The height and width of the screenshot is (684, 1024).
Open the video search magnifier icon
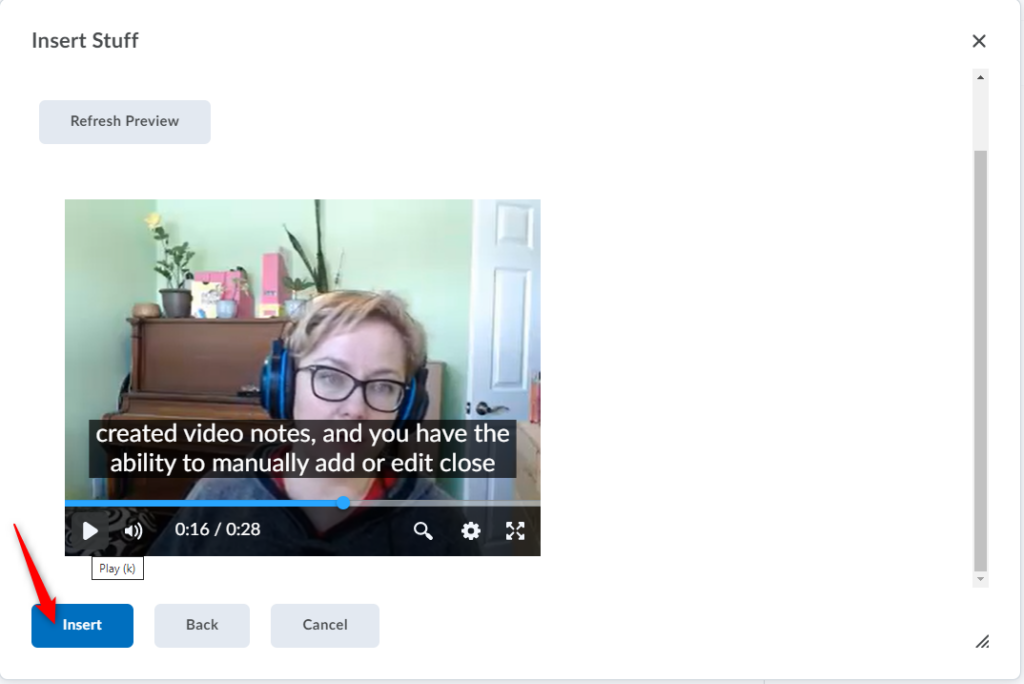pos(423,531)
